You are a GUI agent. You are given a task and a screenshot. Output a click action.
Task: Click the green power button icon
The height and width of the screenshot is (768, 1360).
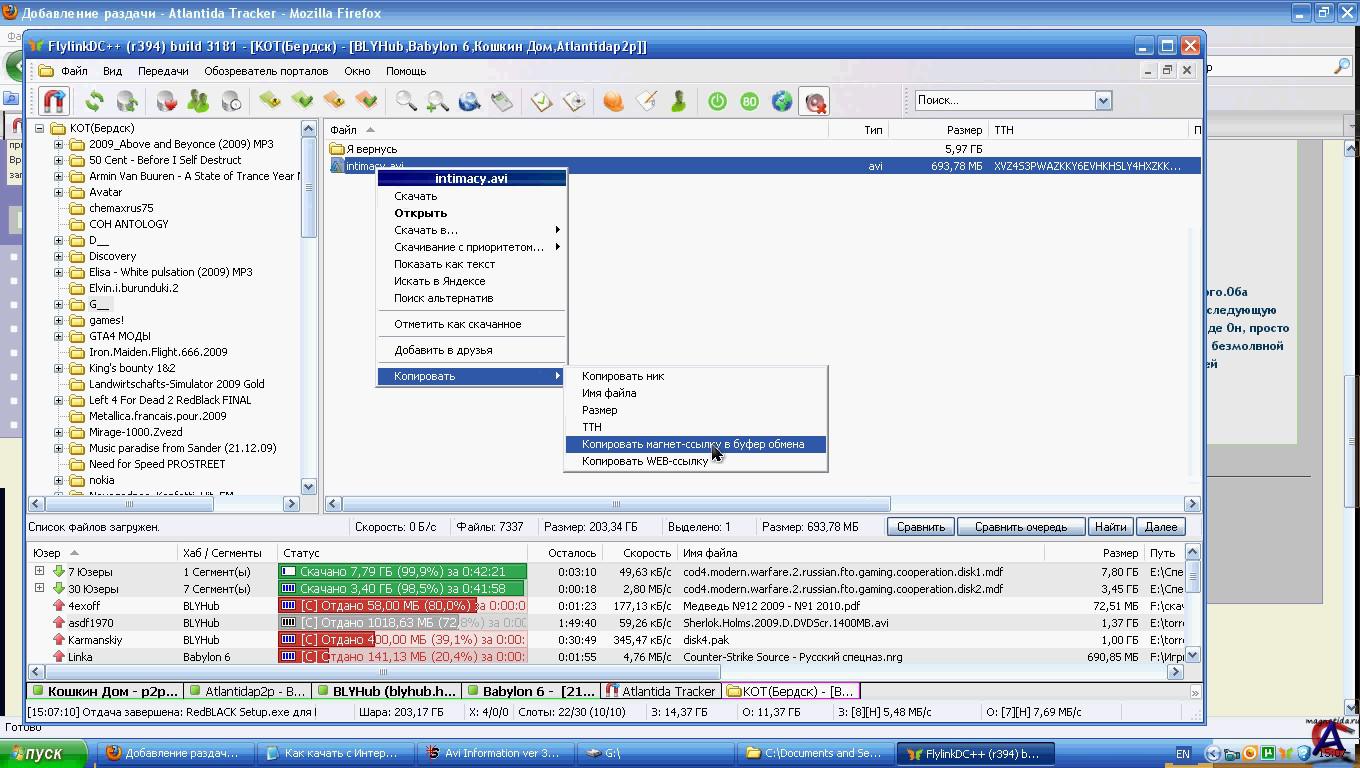pos(717,101)
